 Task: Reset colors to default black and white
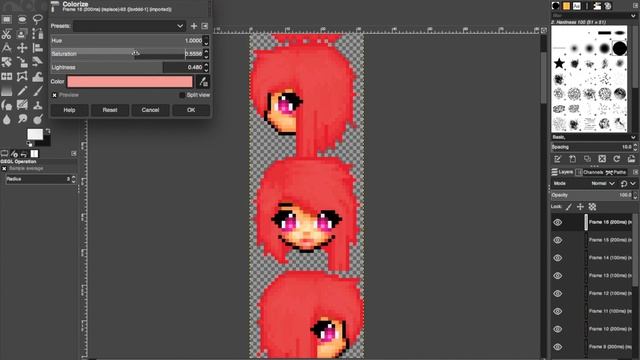(x=29, y=144)
